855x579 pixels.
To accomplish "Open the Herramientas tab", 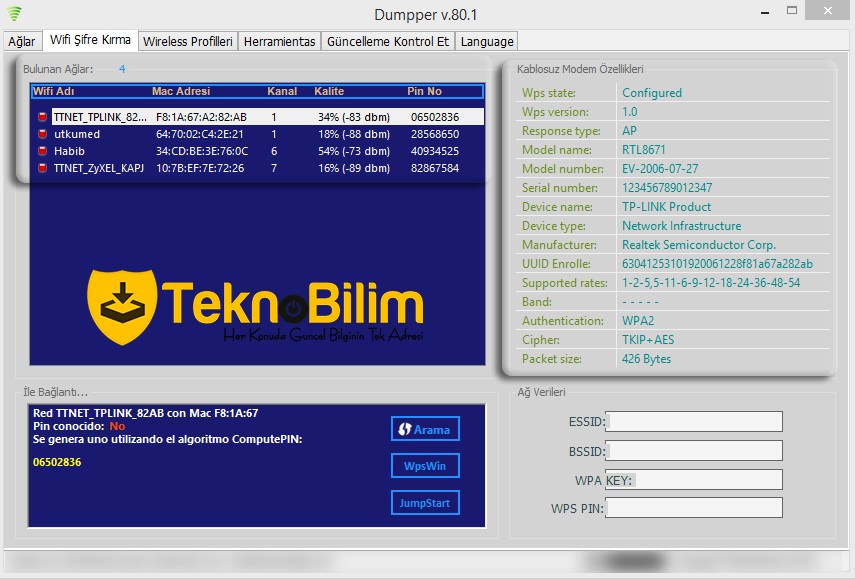I will point(280,42).
